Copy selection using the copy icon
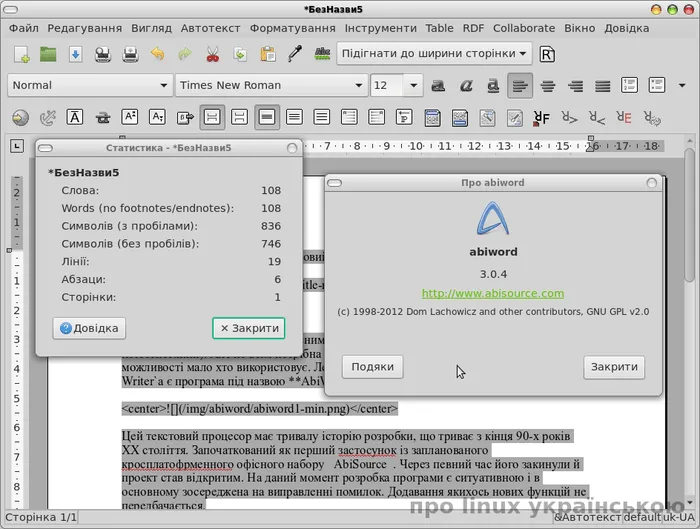 pos(240,54)
